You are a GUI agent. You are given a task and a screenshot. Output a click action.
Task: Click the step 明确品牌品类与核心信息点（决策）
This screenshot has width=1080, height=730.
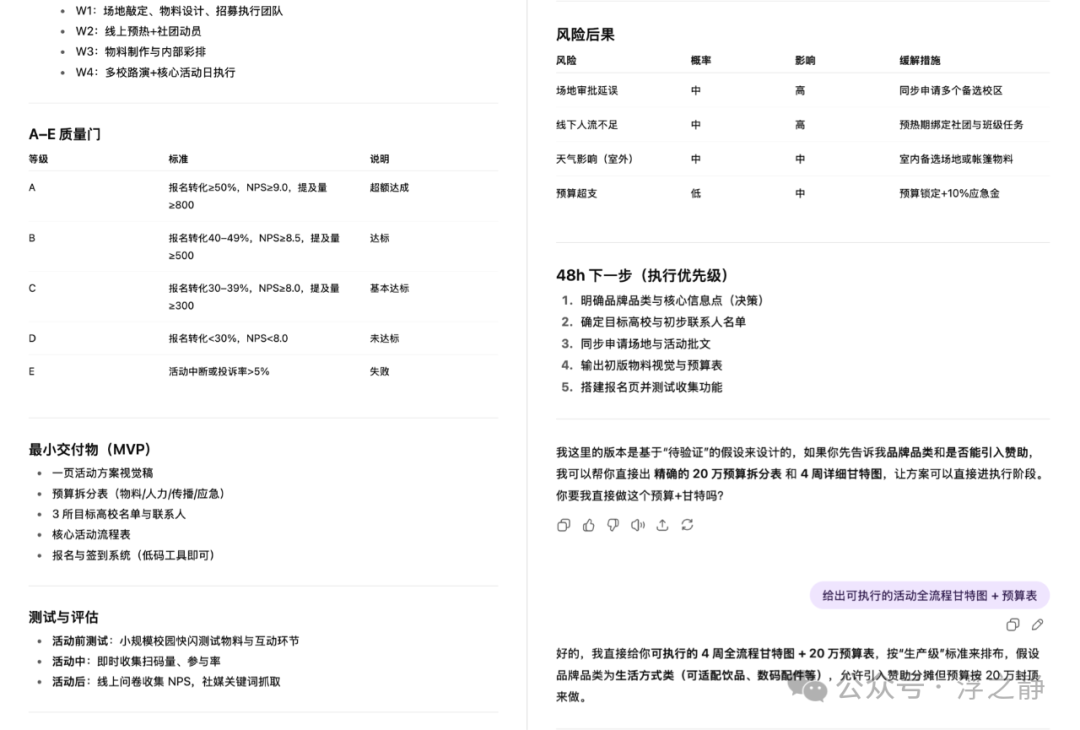click(672, 300)
